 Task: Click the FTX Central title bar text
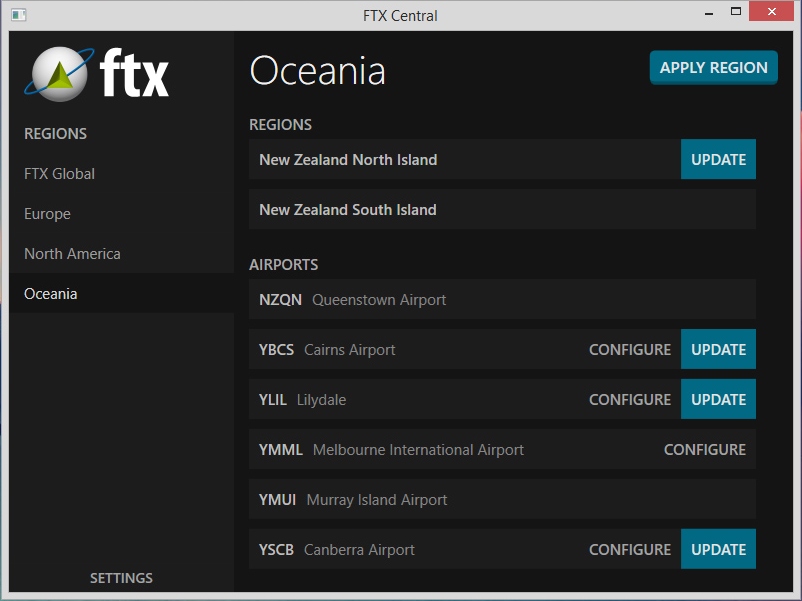(x=400, y=15)
